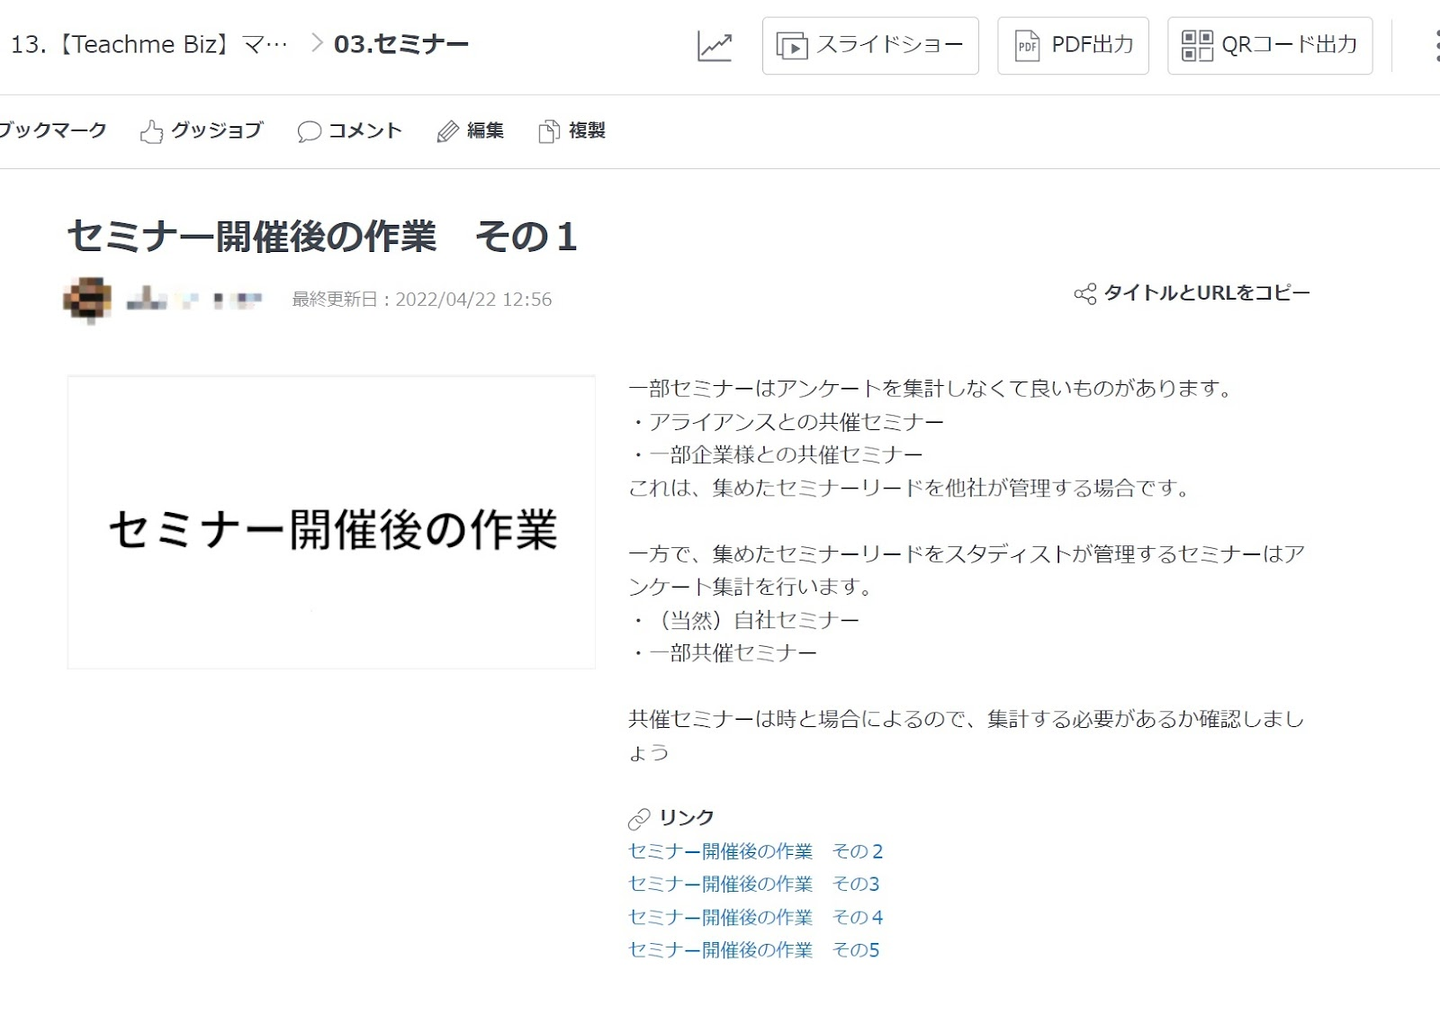
Task: Follow the セミナー開催後の作業 その４ link
Action: coord(755,917)
